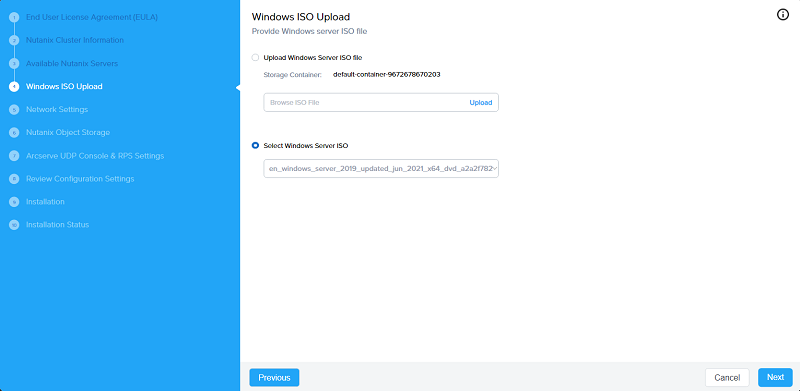800x391 pixels.
Task: Go to Network Settings step
Action: [57, 110]
